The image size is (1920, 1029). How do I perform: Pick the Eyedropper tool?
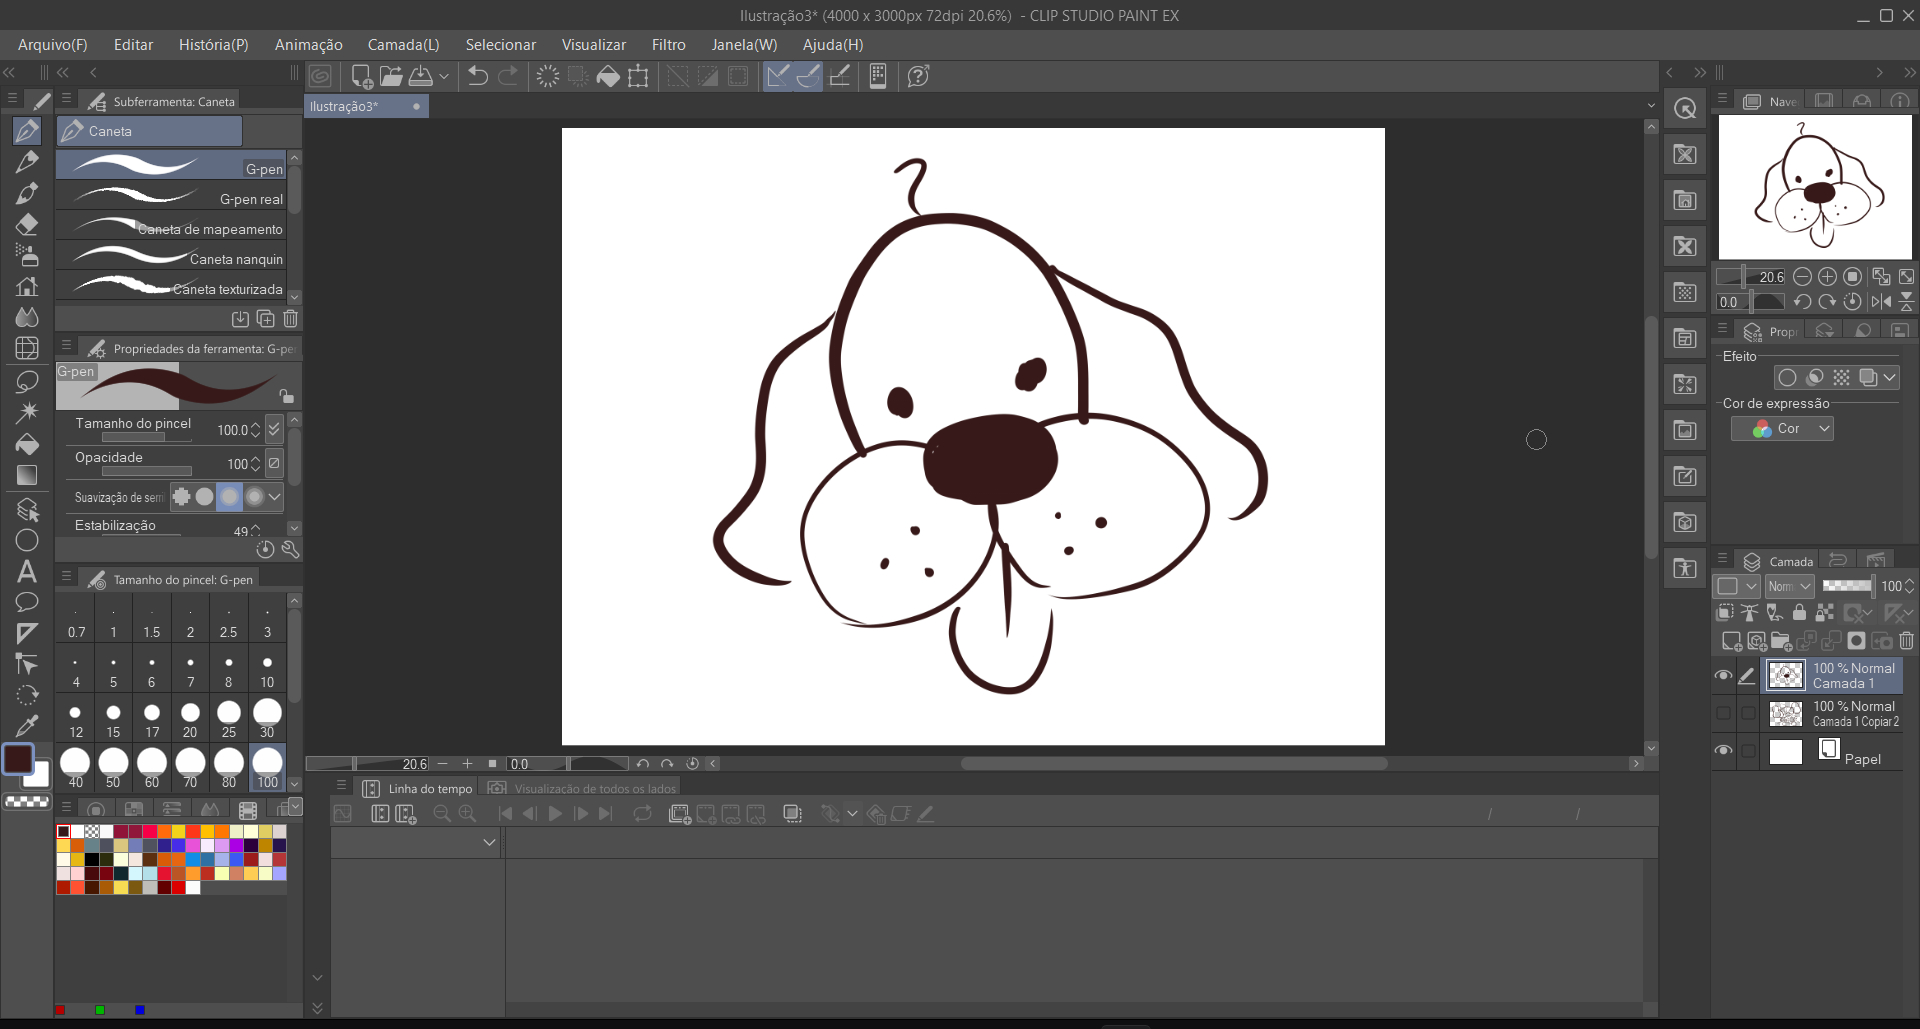(27, 726)
